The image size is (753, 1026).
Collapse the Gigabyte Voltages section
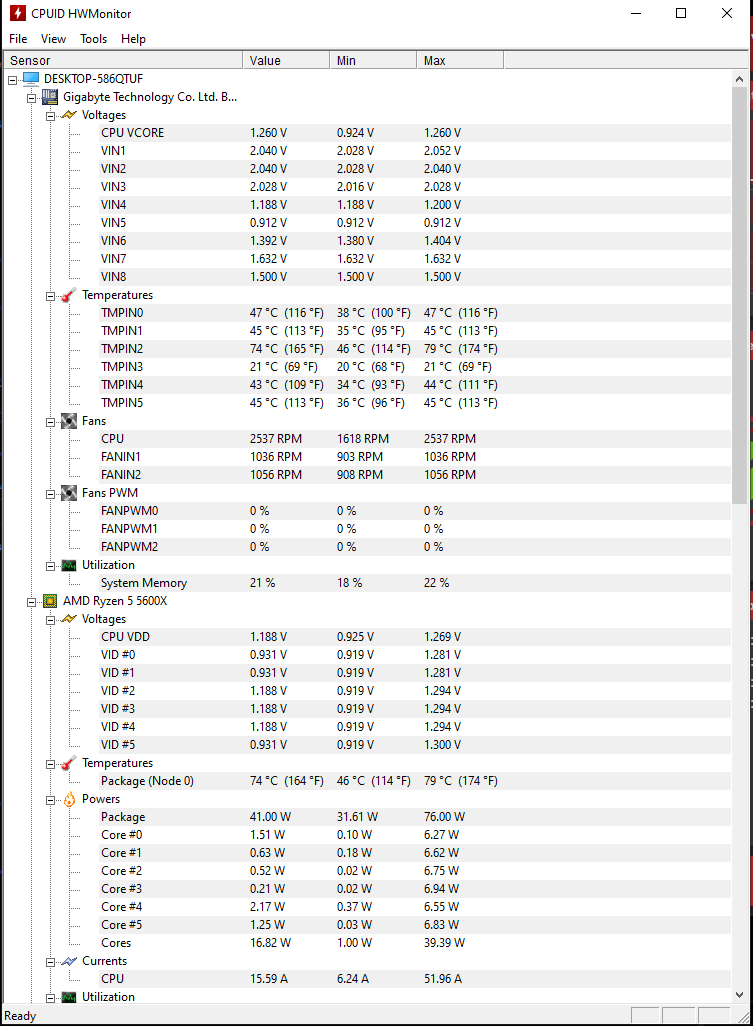point(50,116)
